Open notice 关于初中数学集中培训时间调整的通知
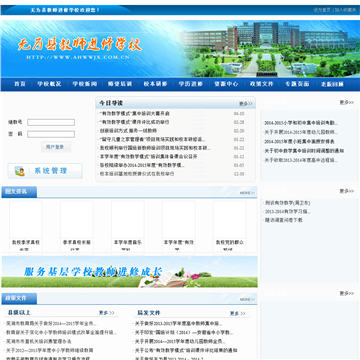Image resolution: width=360 pixels, height=360 pixels. click(x=304, y=151)
